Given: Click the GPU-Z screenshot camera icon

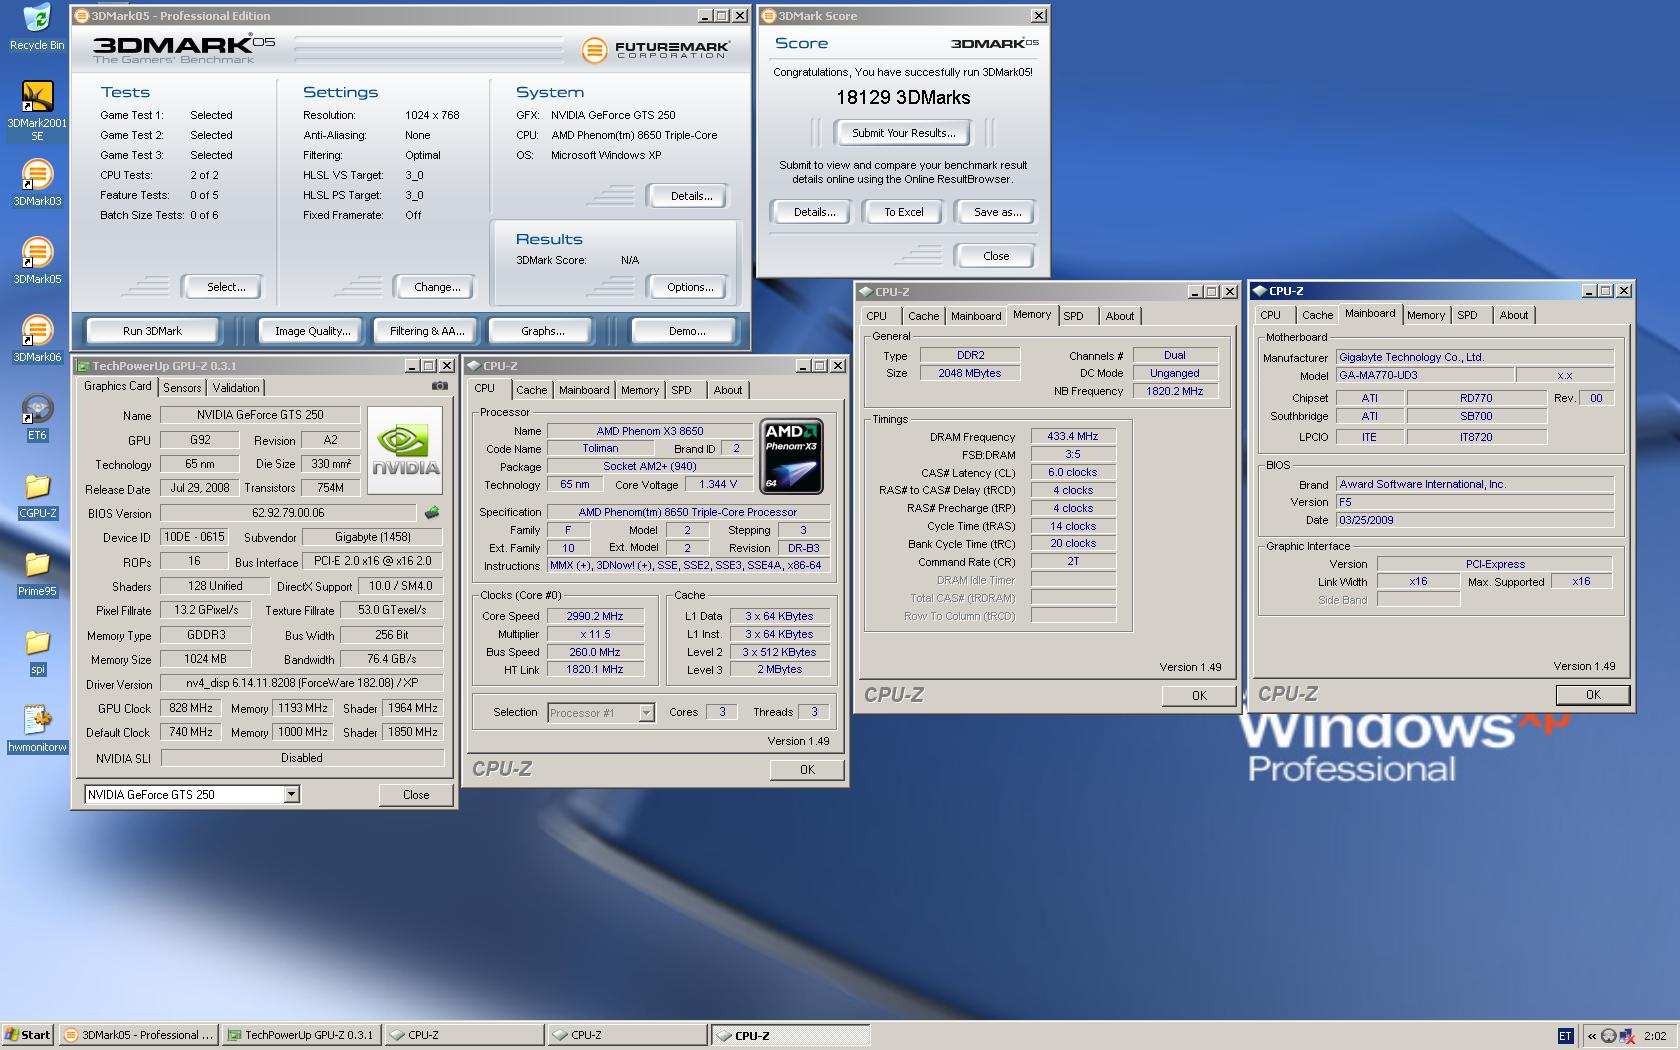Looking at the screenshot, I should click(439, 386).
